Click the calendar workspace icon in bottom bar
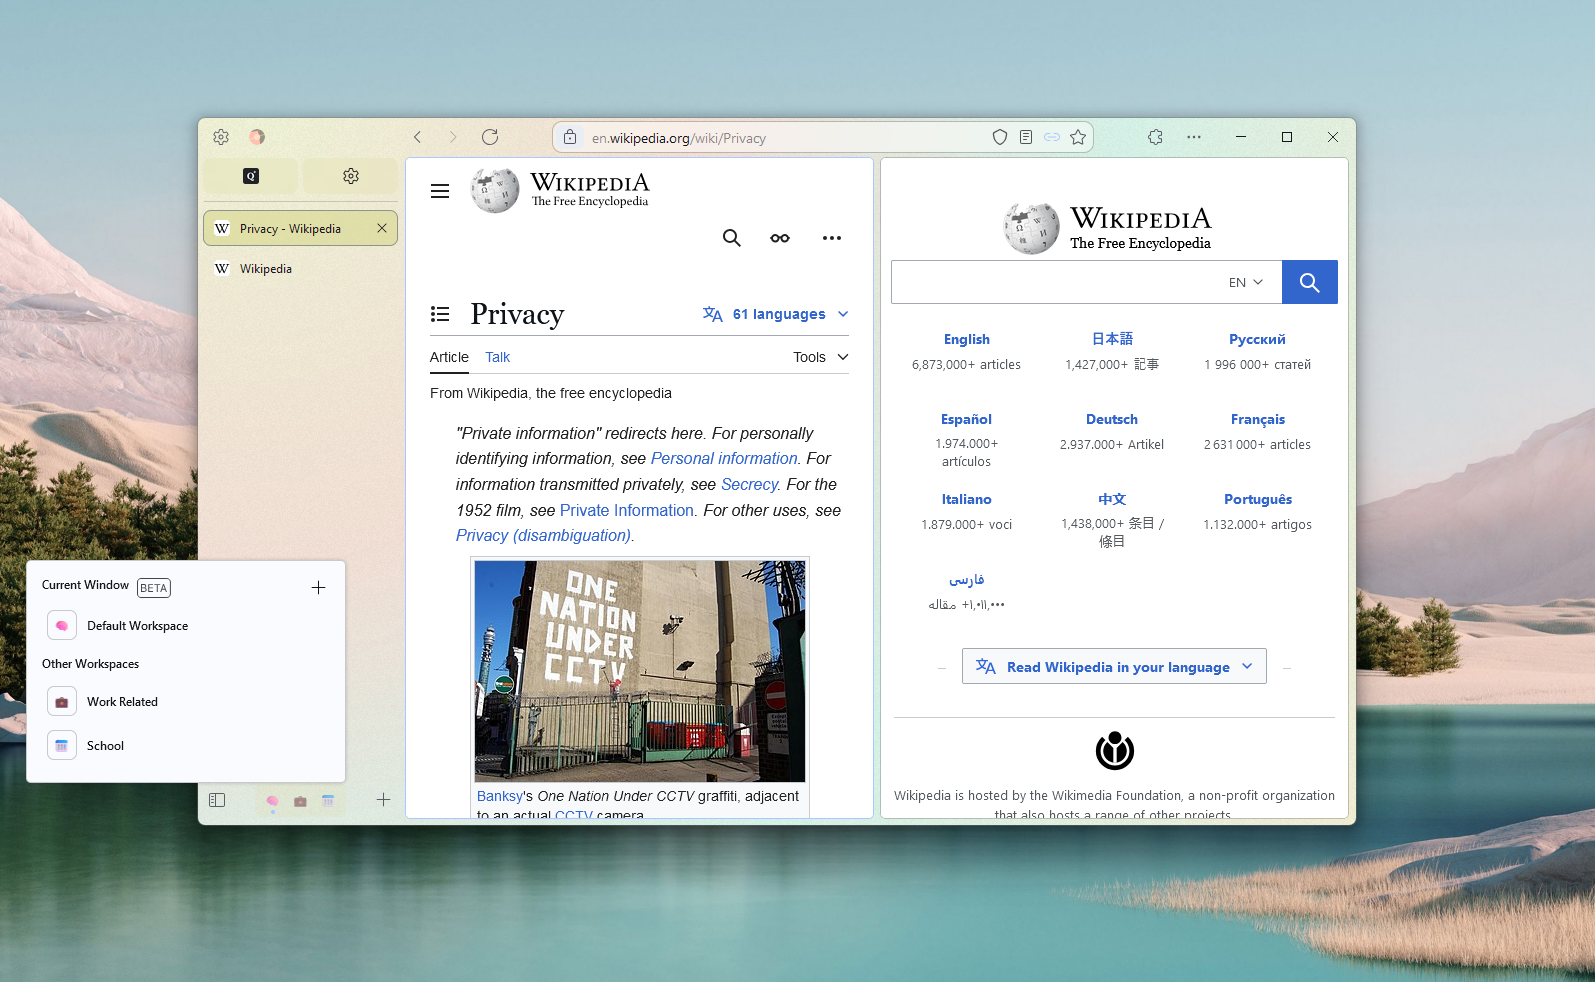Viewport: 1595px width, 982px height. [x=328, y=801]
